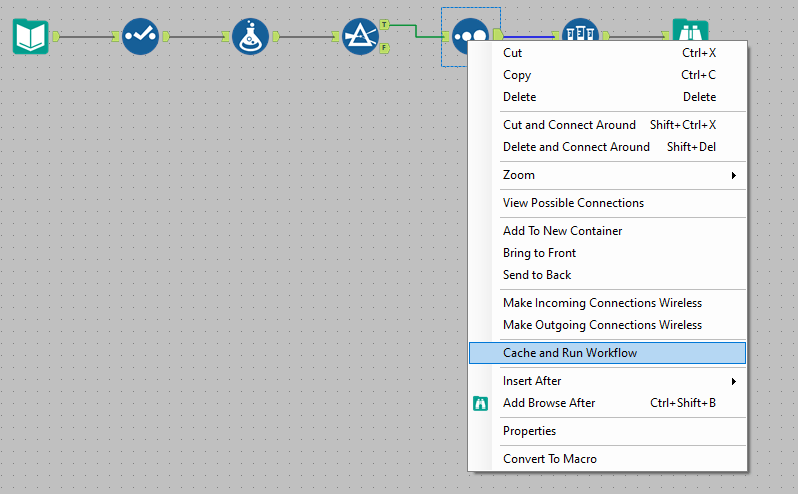Select the test tubes tool node
This screenshot has height=494, width=798.
(580, 32)
